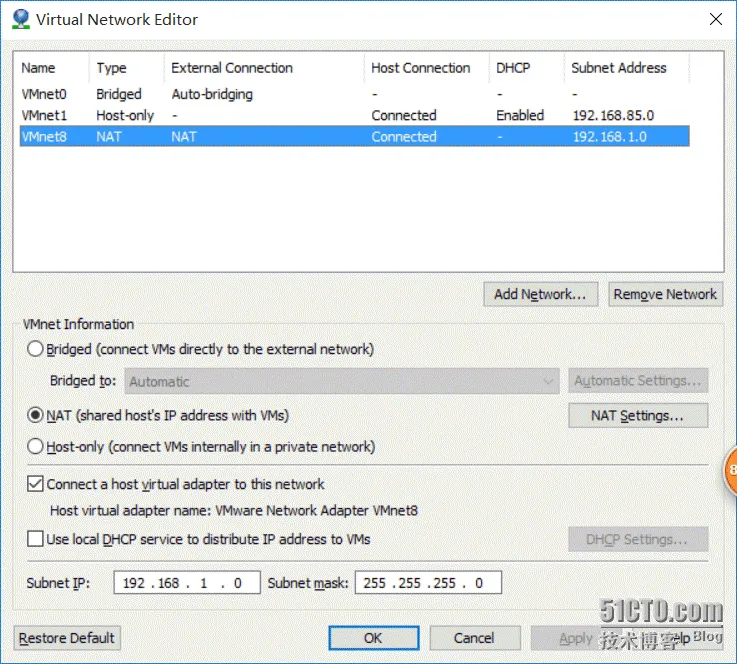This screenshot has width=737, height=664.
Task: Click the 192.168.1.0 subnet cell
Action: pos(610,137)
